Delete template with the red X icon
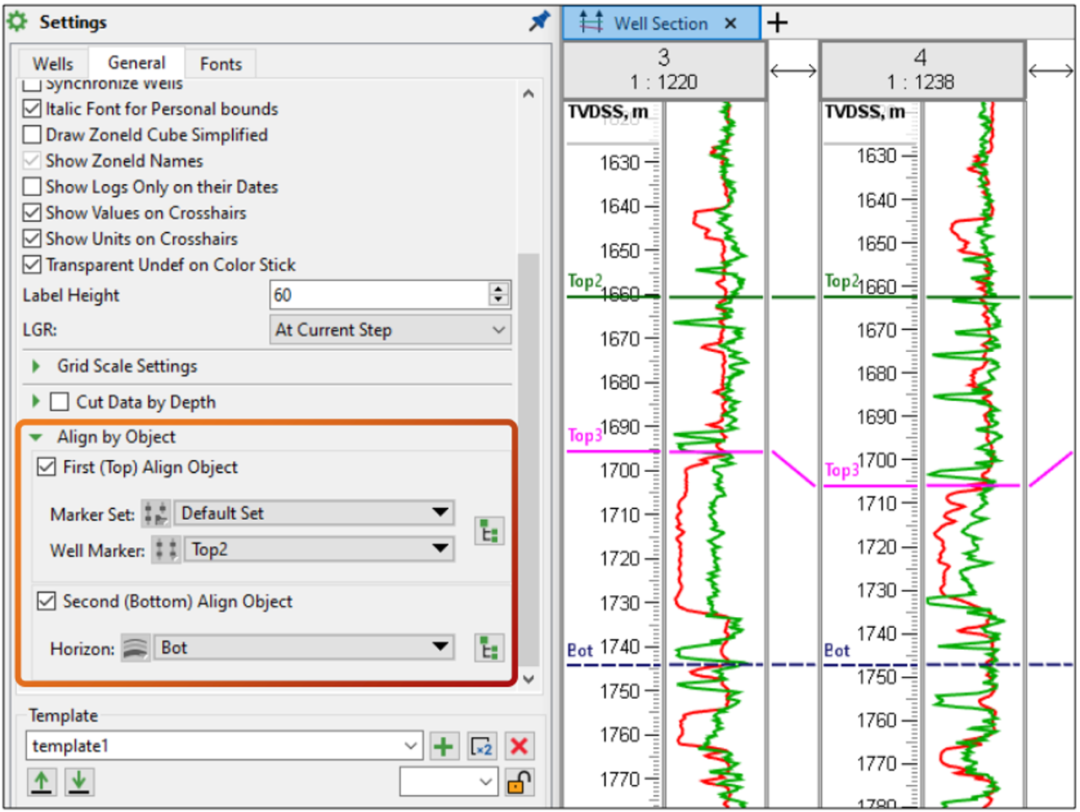Image resolution: width=1080 pixels, height=812 pixels. 517,746
